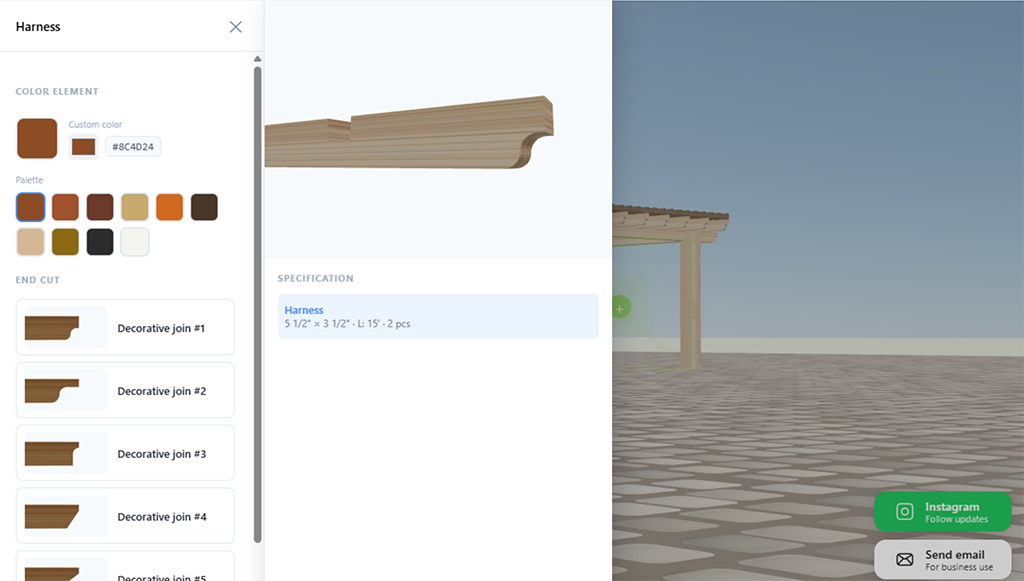Click the envelope email icon

904,559
